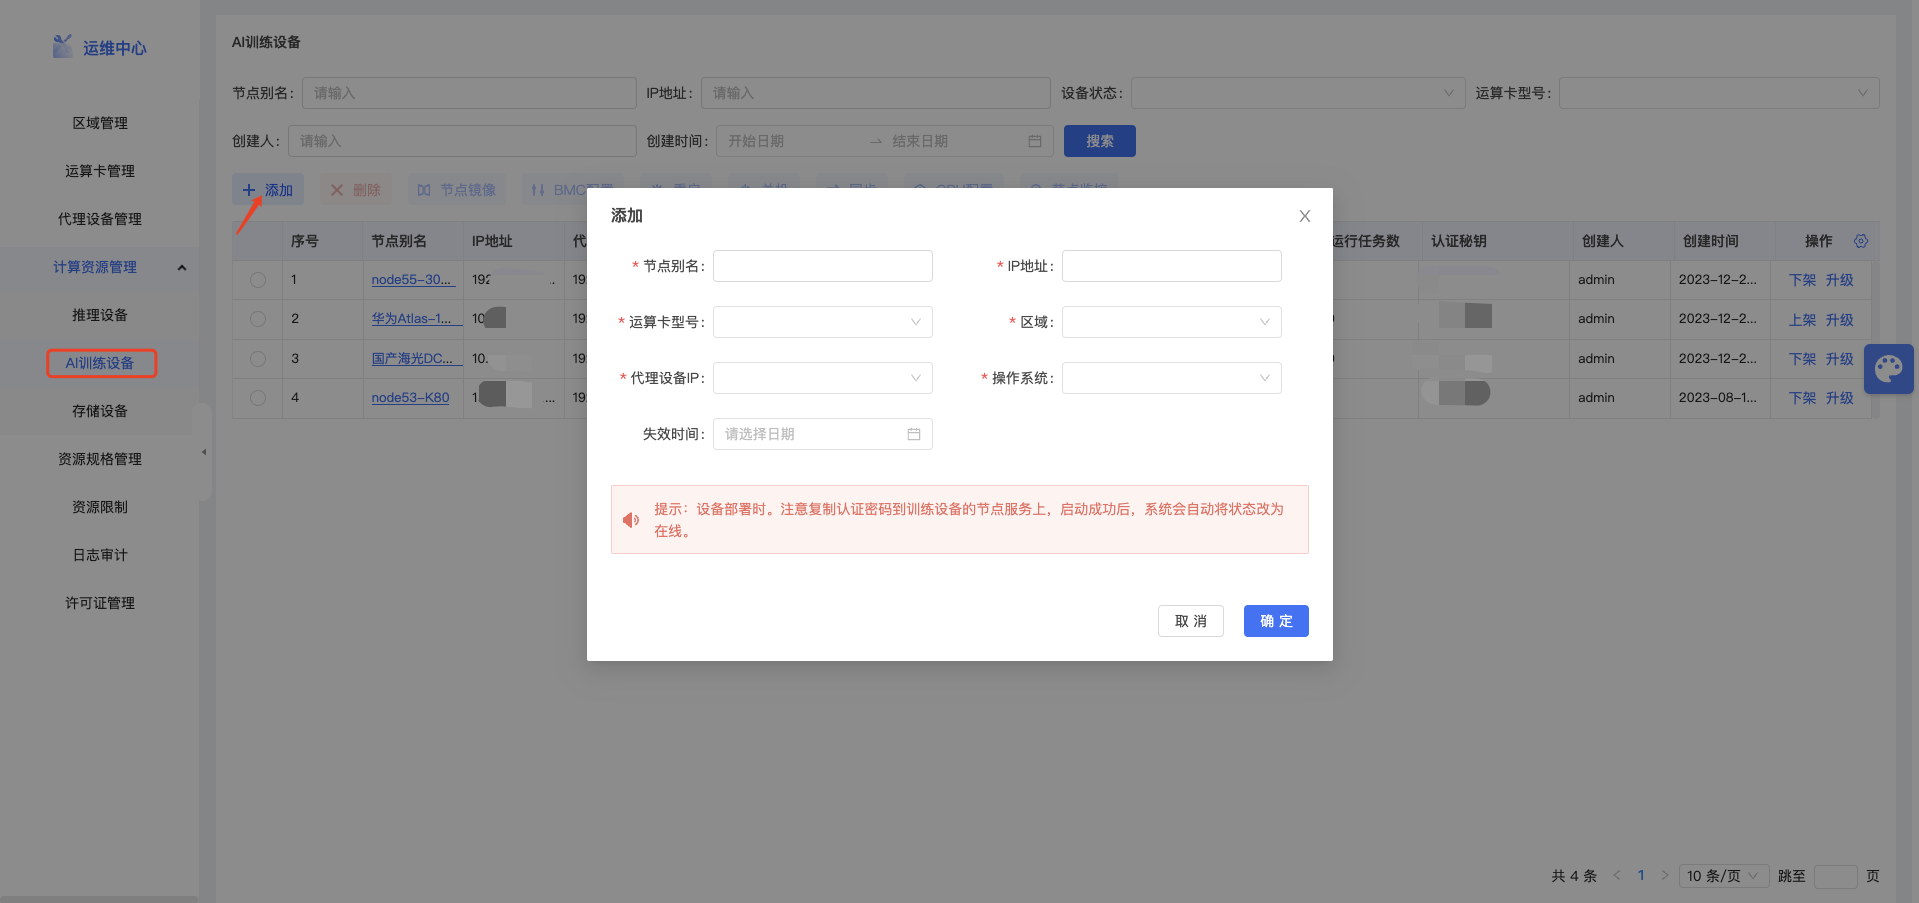This screenshot has height=903, width=1919.
Task: Click 下架 in row 3
Action: pyautogui.click(x=1802, y=359)
